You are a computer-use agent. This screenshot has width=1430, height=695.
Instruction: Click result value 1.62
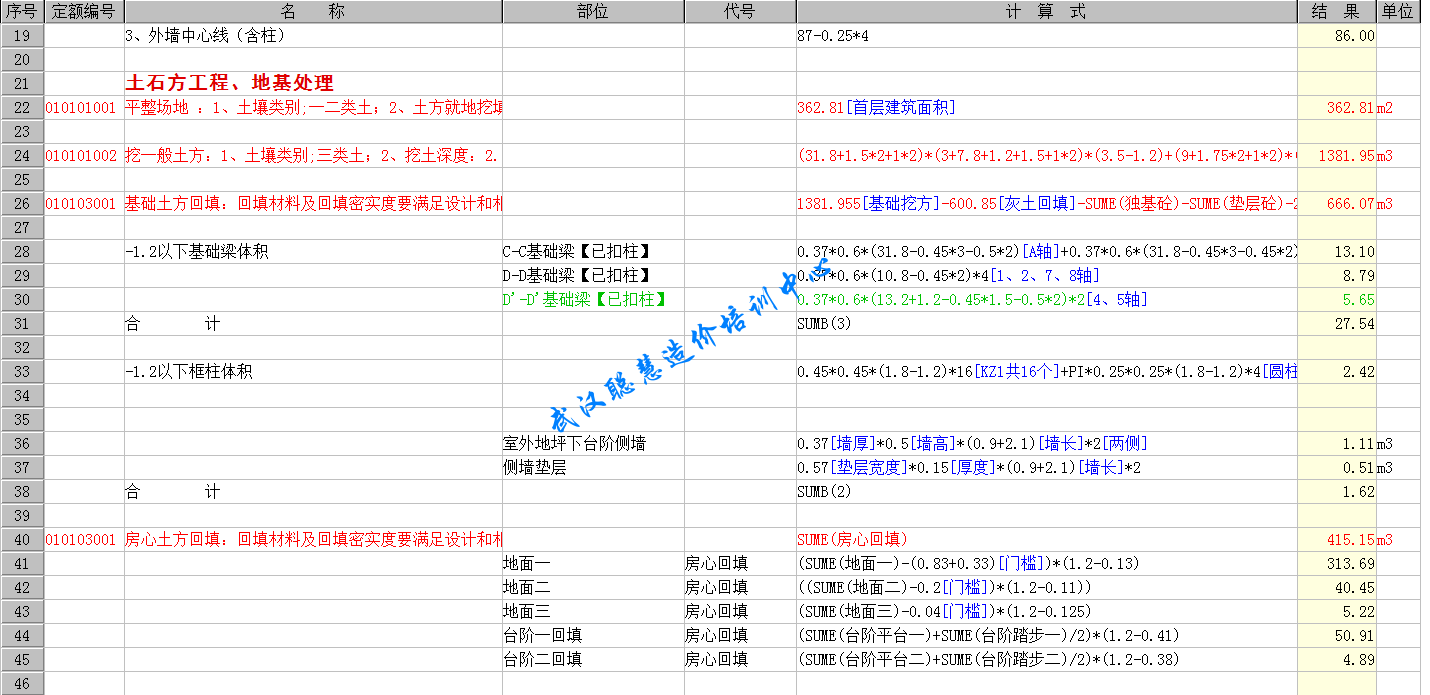click(x=1336, y=492)
